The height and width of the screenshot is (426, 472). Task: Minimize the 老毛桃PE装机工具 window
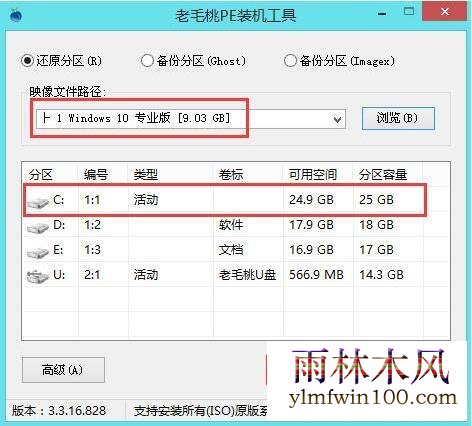tap(382, 14)
